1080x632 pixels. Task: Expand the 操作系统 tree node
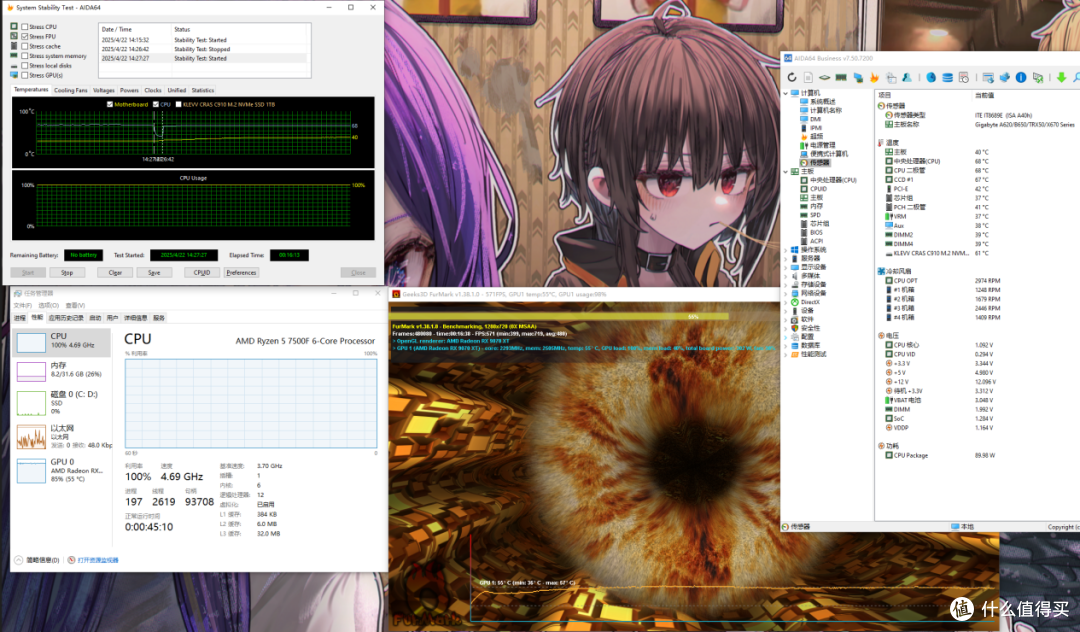coord(785,250)
